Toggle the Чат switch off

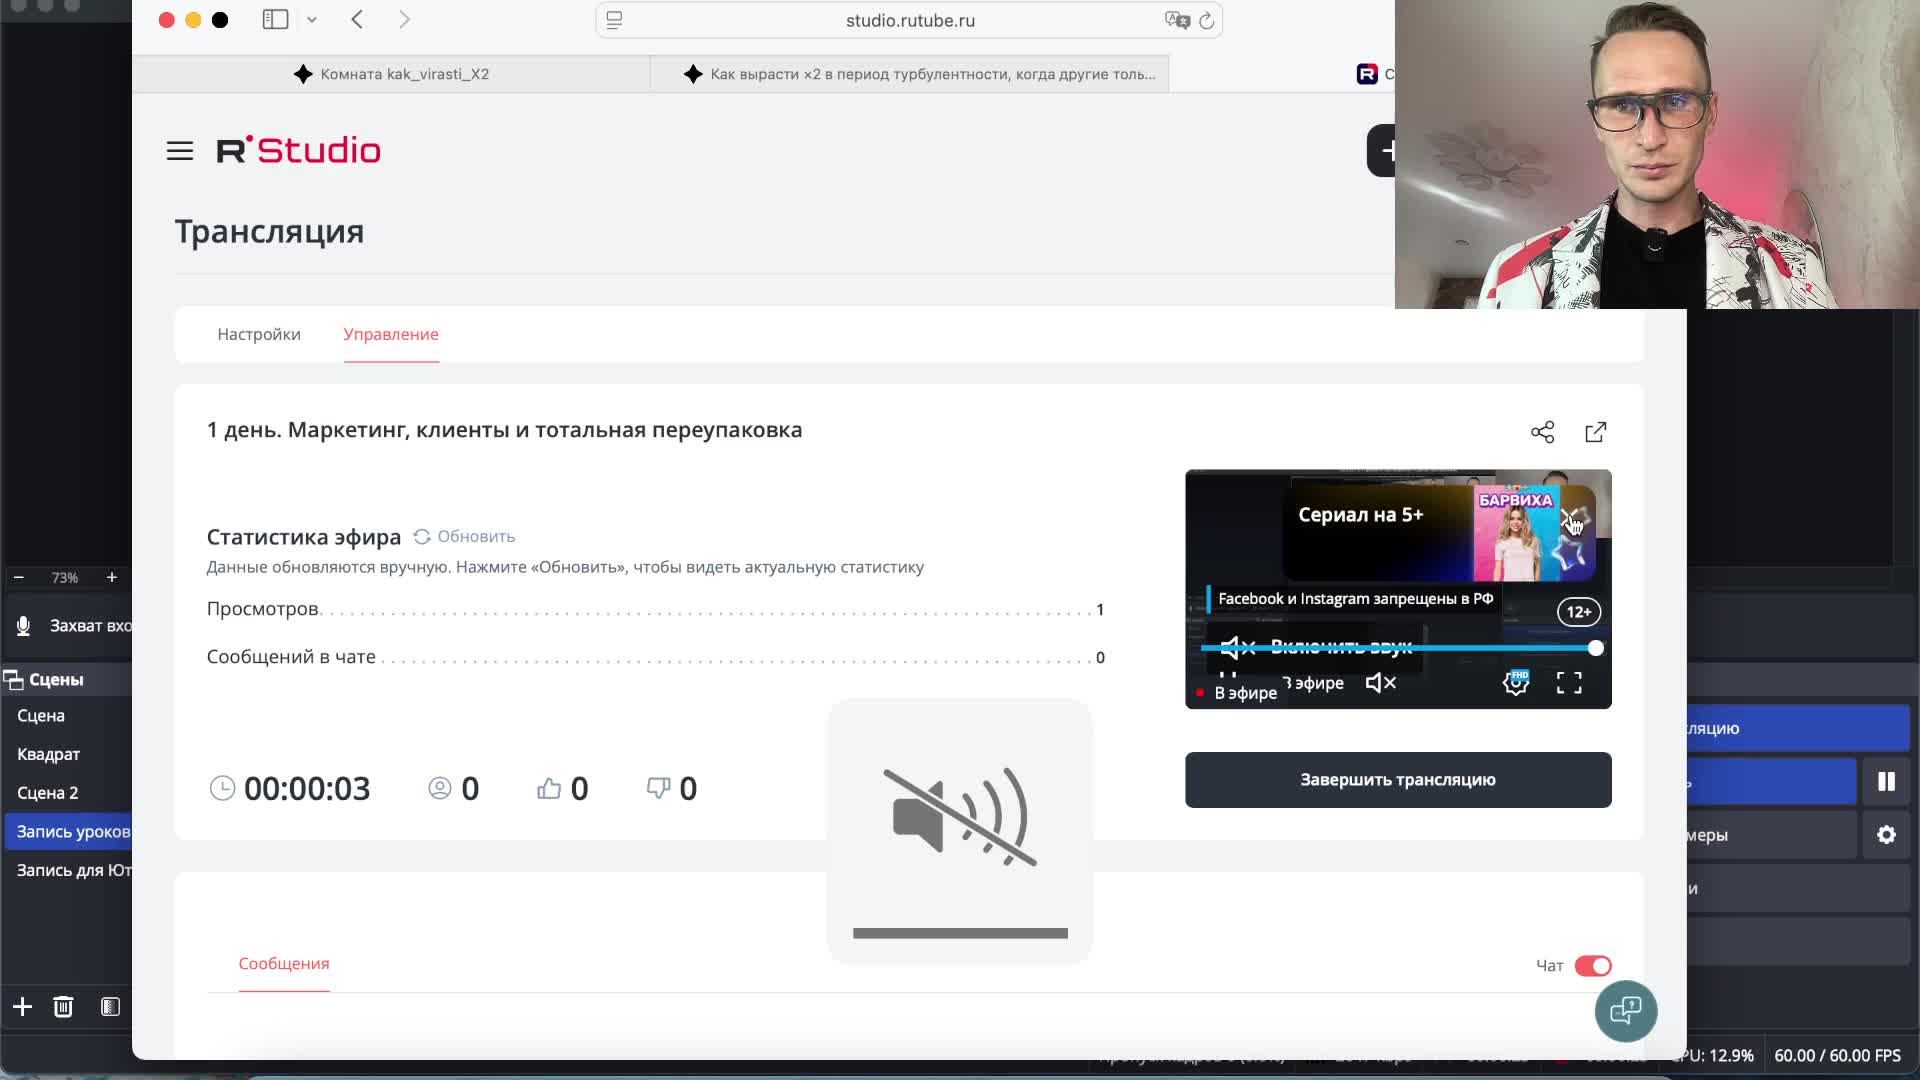(1592, 966)
